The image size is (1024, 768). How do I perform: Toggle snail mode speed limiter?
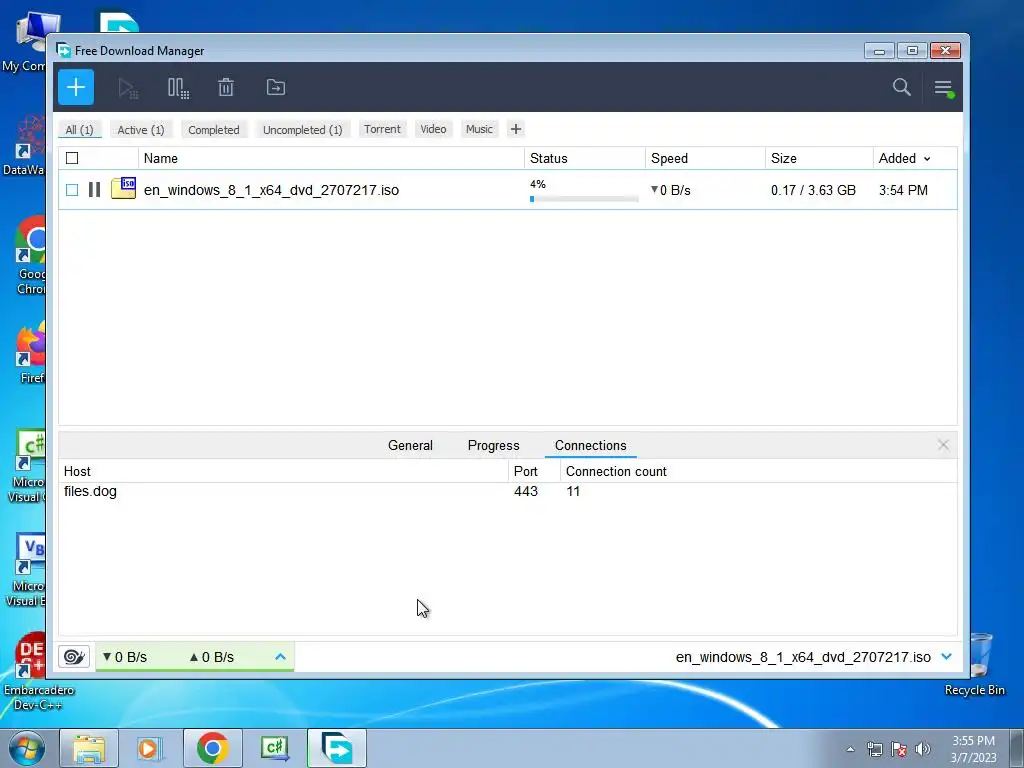click(74, 656)
